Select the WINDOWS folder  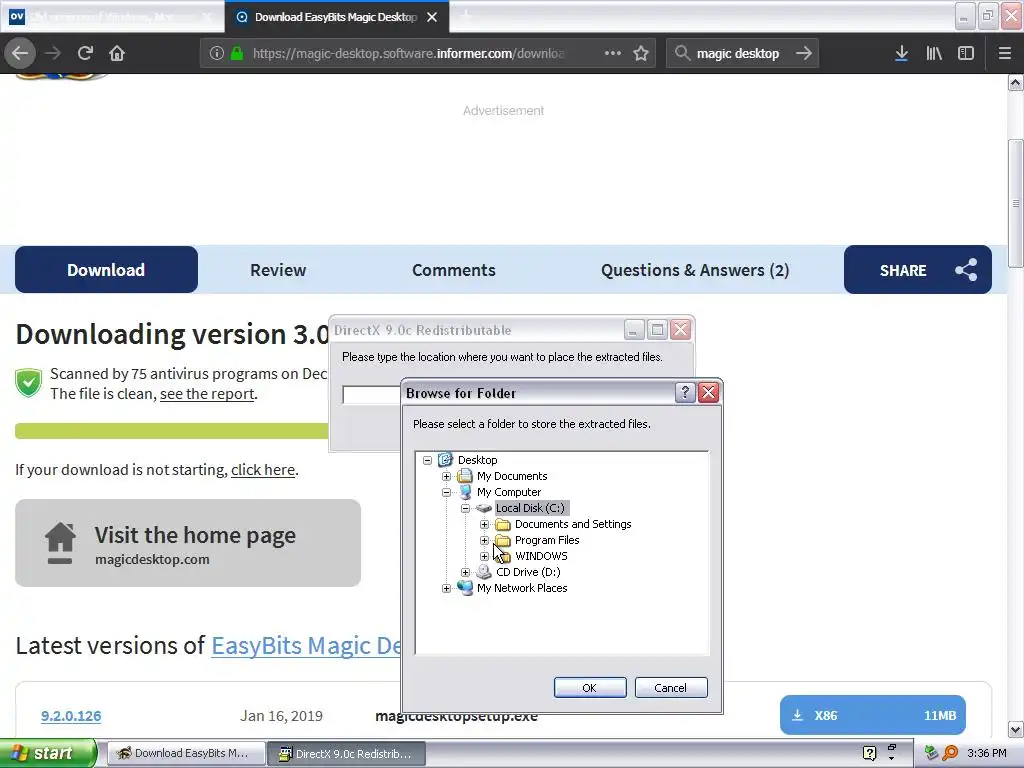coord(541,556)
